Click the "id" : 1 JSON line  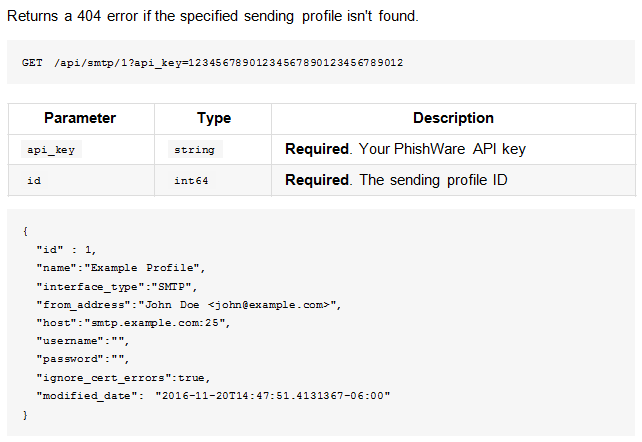(66, 250)
